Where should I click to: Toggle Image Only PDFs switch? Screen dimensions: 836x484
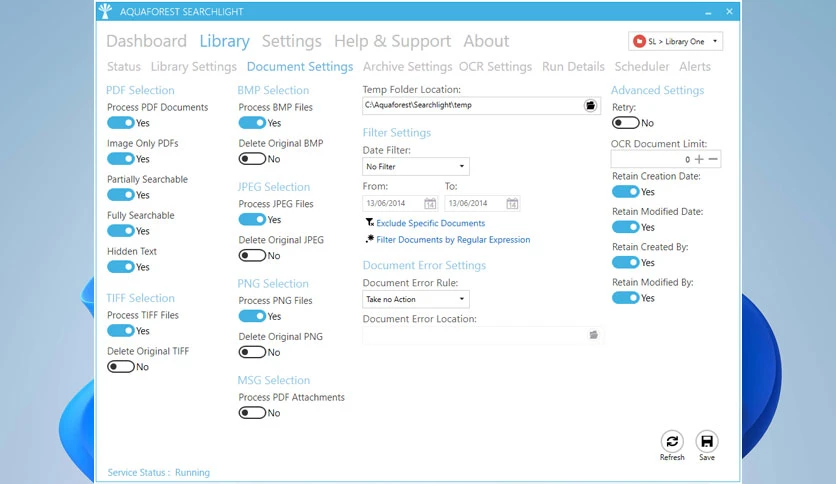click(120, 159)
